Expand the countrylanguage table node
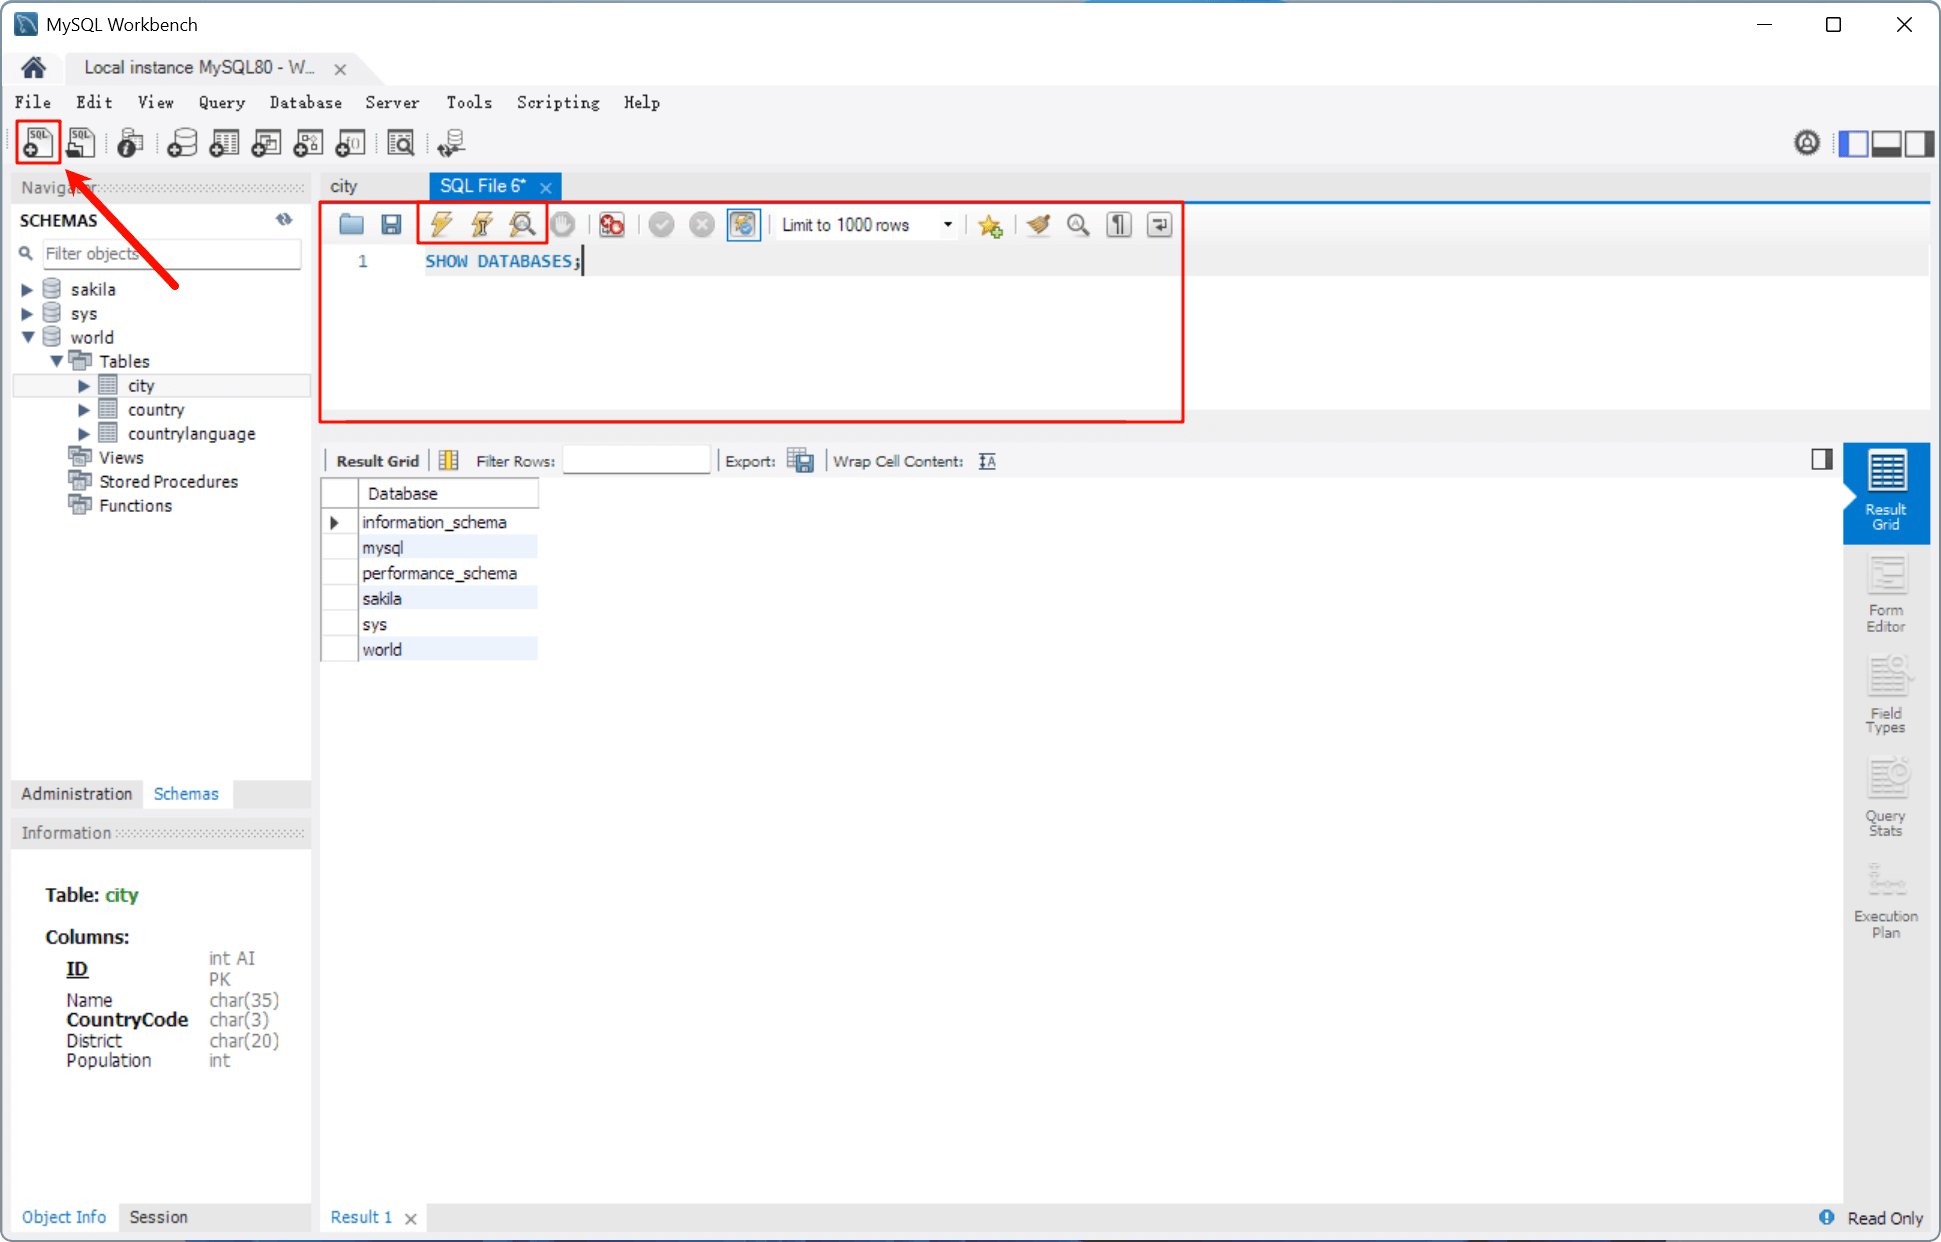This screenshot has height=1242, width=1941. coord(84,434)
